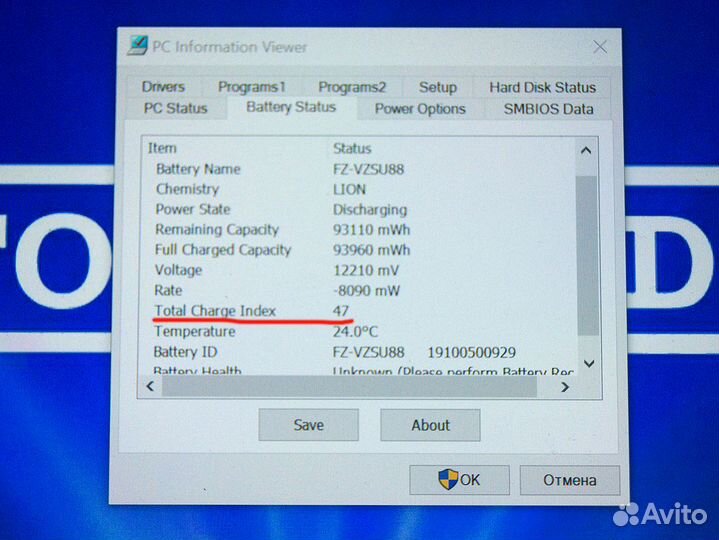
Task: Click the PC Information Viewer title bar icon
Action: pyautogui.click(x=137, y=46)
